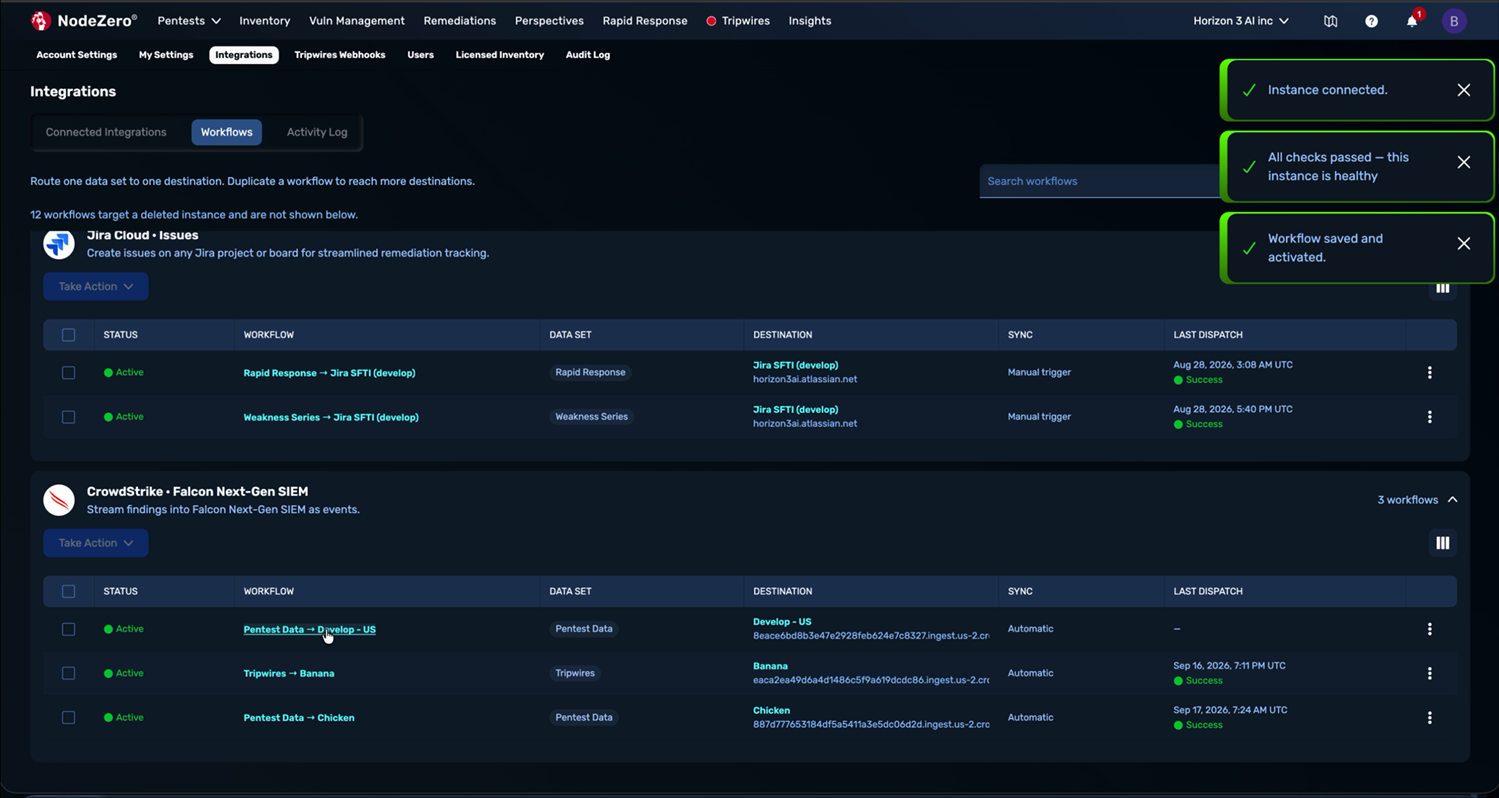The height and width of the screenshot is (798, 1499).
Task: Open the map/book icon in top bar
Action: [x=1330, y=21]
